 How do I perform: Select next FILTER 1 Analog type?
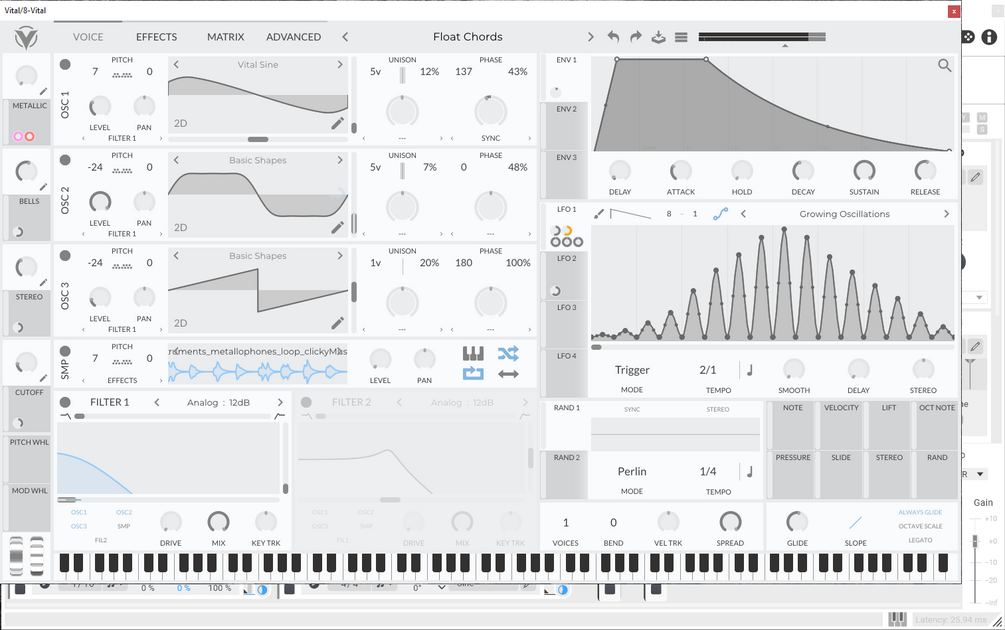tap(280, 402)
